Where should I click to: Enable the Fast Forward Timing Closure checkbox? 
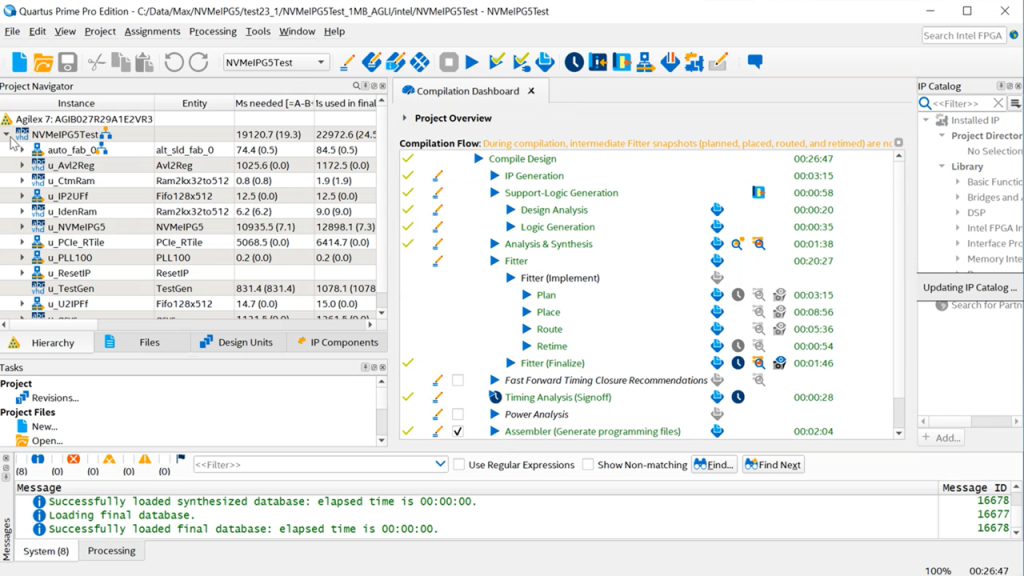coord(458,380)
